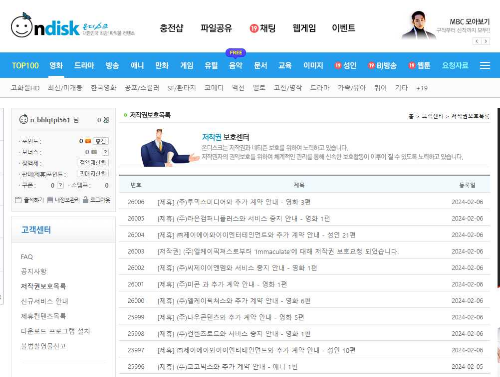The height and width of the screenshot is (377, 500).
Task: Switch to the 문서 category tab
Action: [261, 65]
